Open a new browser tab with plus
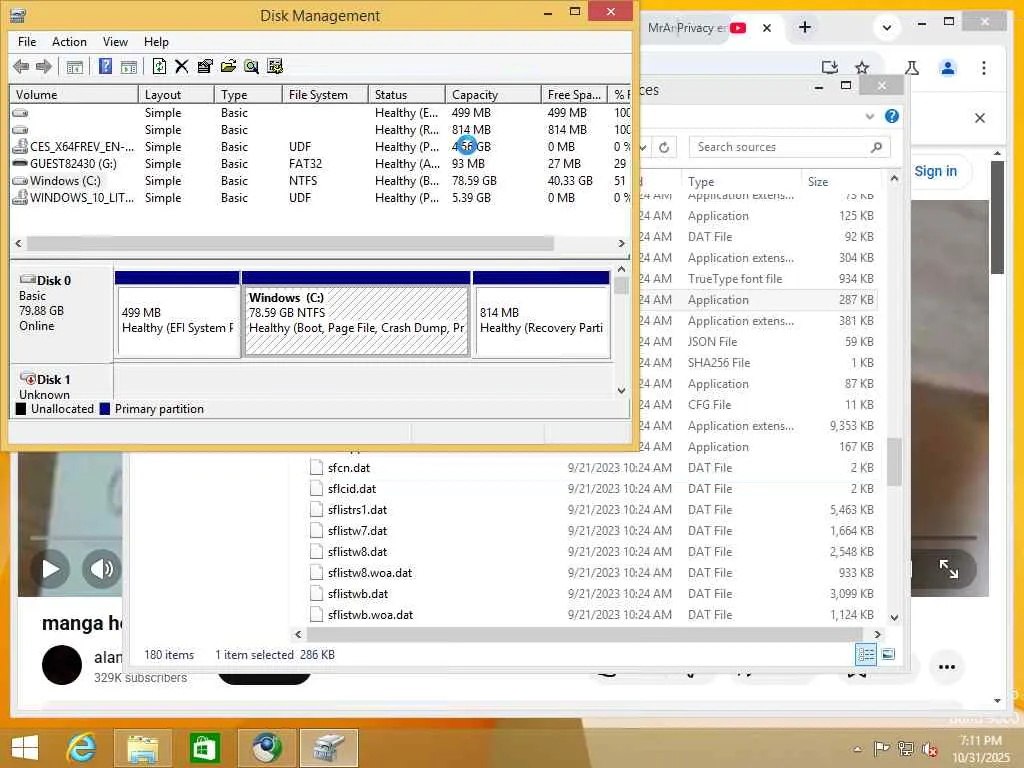The image size is (1024, 768). [x=805, y=27]
